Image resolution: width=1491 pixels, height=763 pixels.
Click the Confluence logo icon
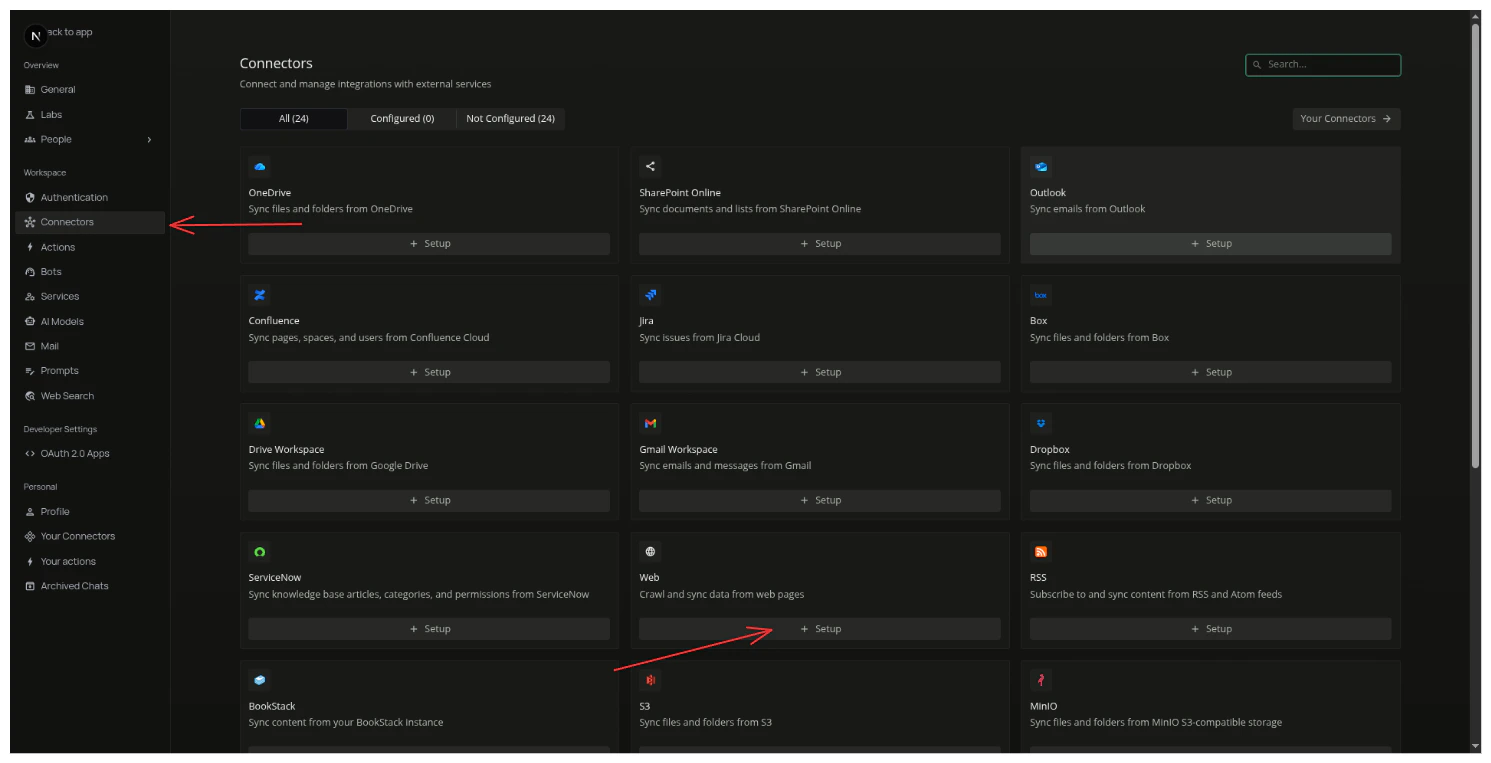point(260,295)
